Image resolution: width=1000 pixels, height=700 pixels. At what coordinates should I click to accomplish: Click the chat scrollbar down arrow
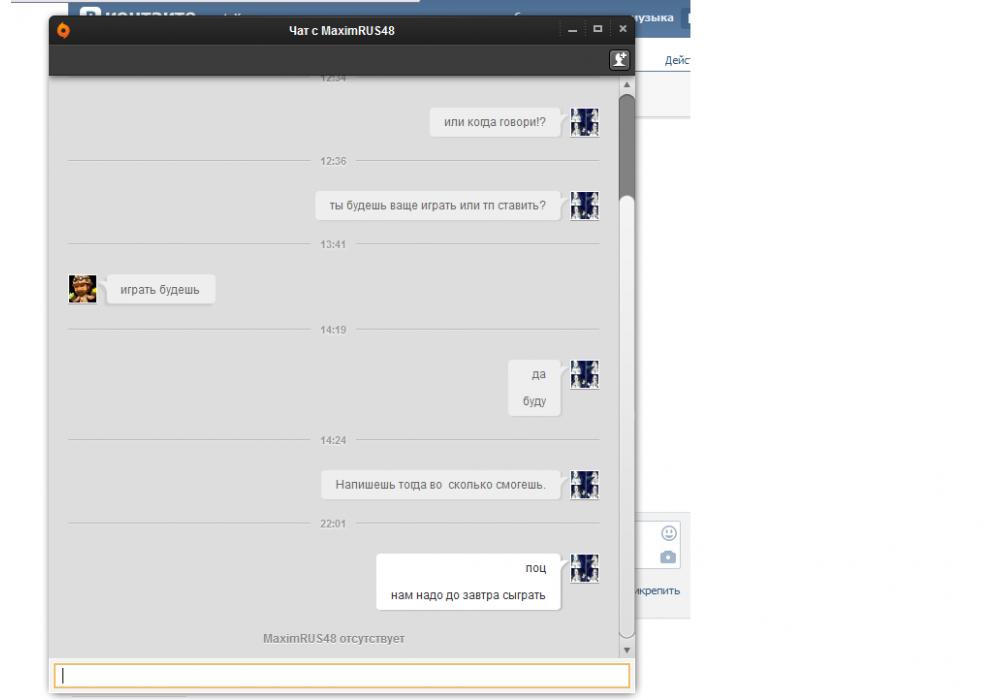(x=627, y=650)
